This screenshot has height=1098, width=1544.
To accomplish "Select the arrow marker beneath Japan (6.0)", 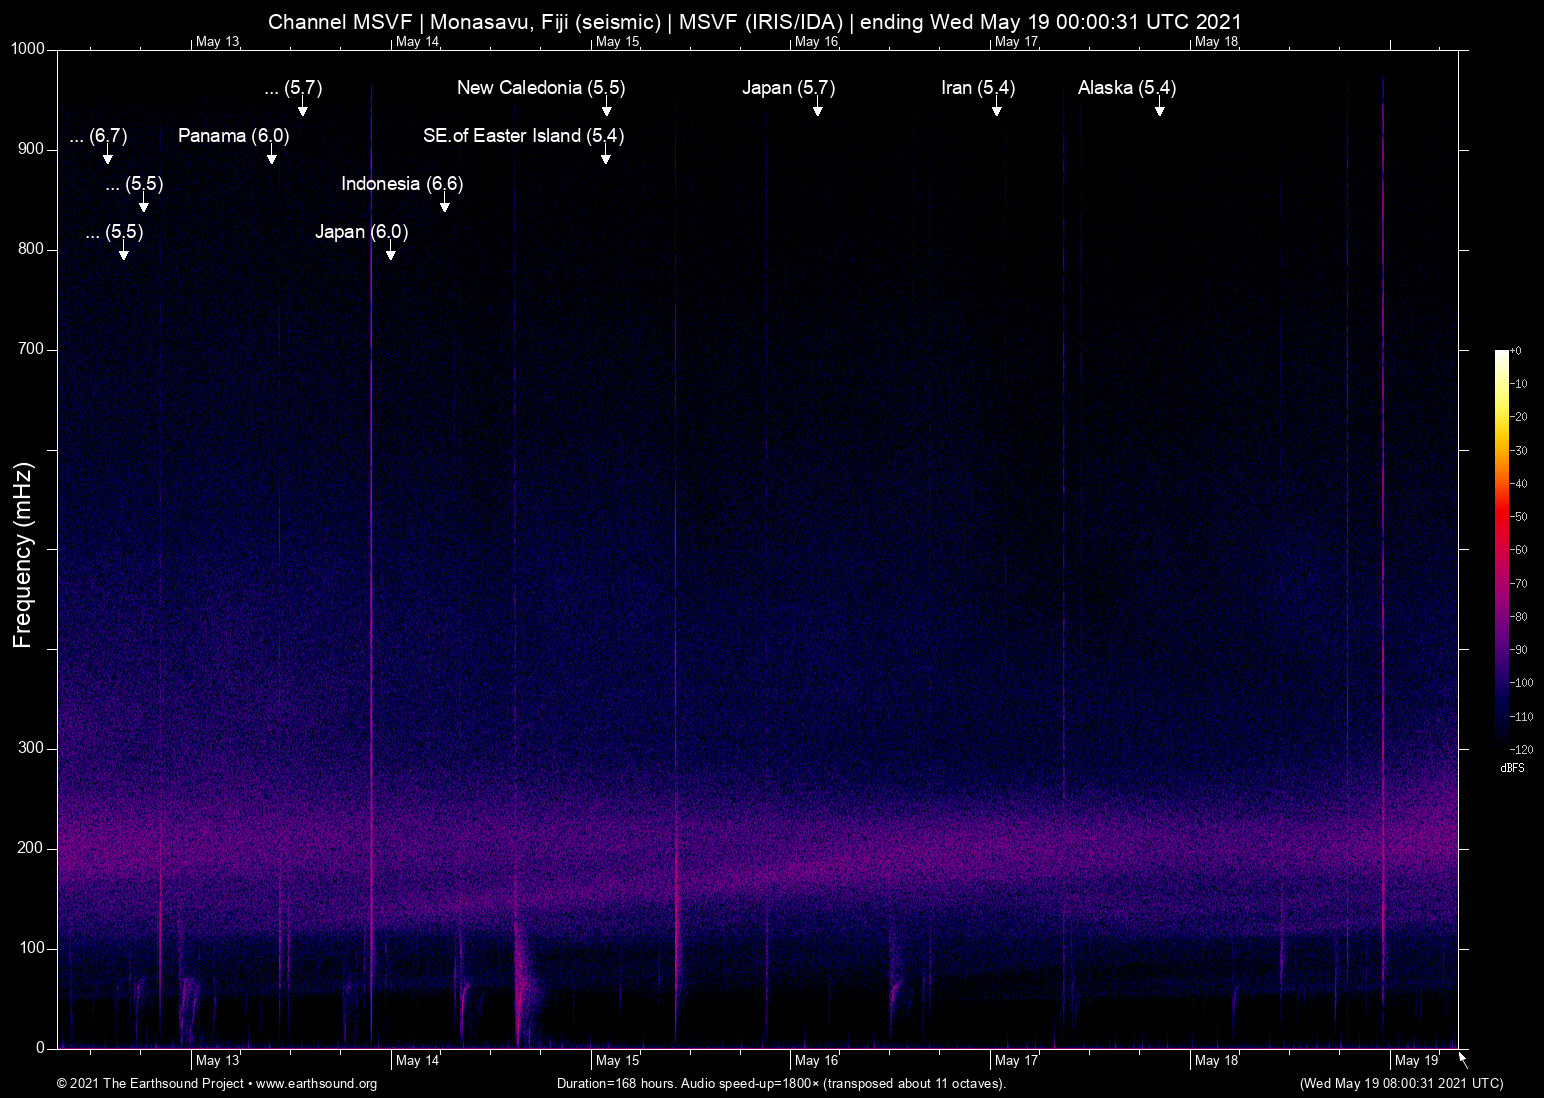I will tap(391, 252).
